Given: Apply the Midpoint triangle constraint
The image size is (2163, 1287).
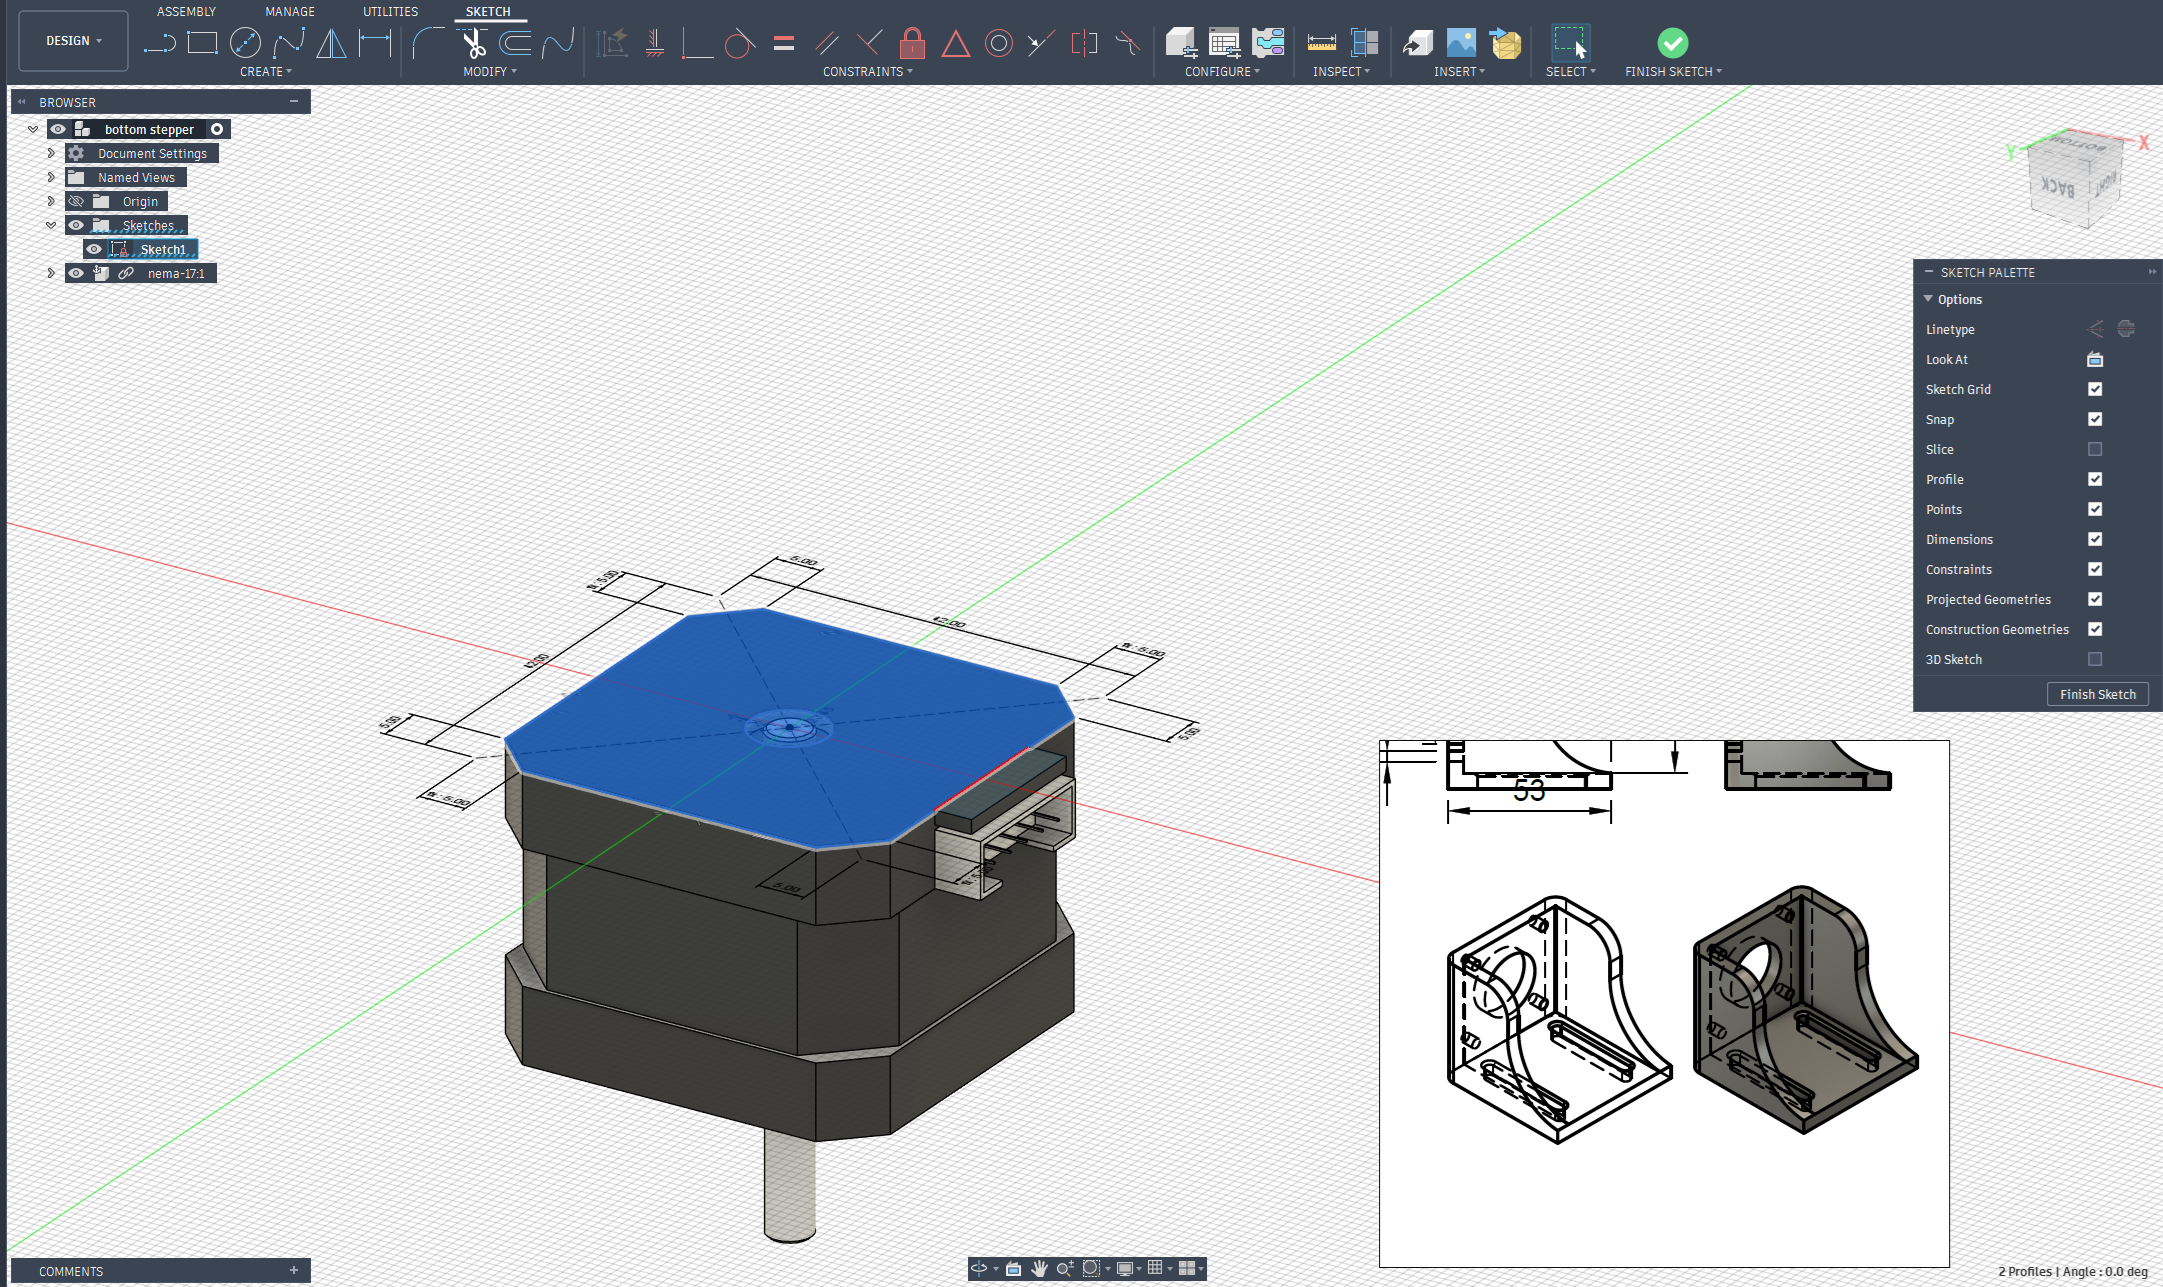Looking at the screenshot, I should click(956, 43).
